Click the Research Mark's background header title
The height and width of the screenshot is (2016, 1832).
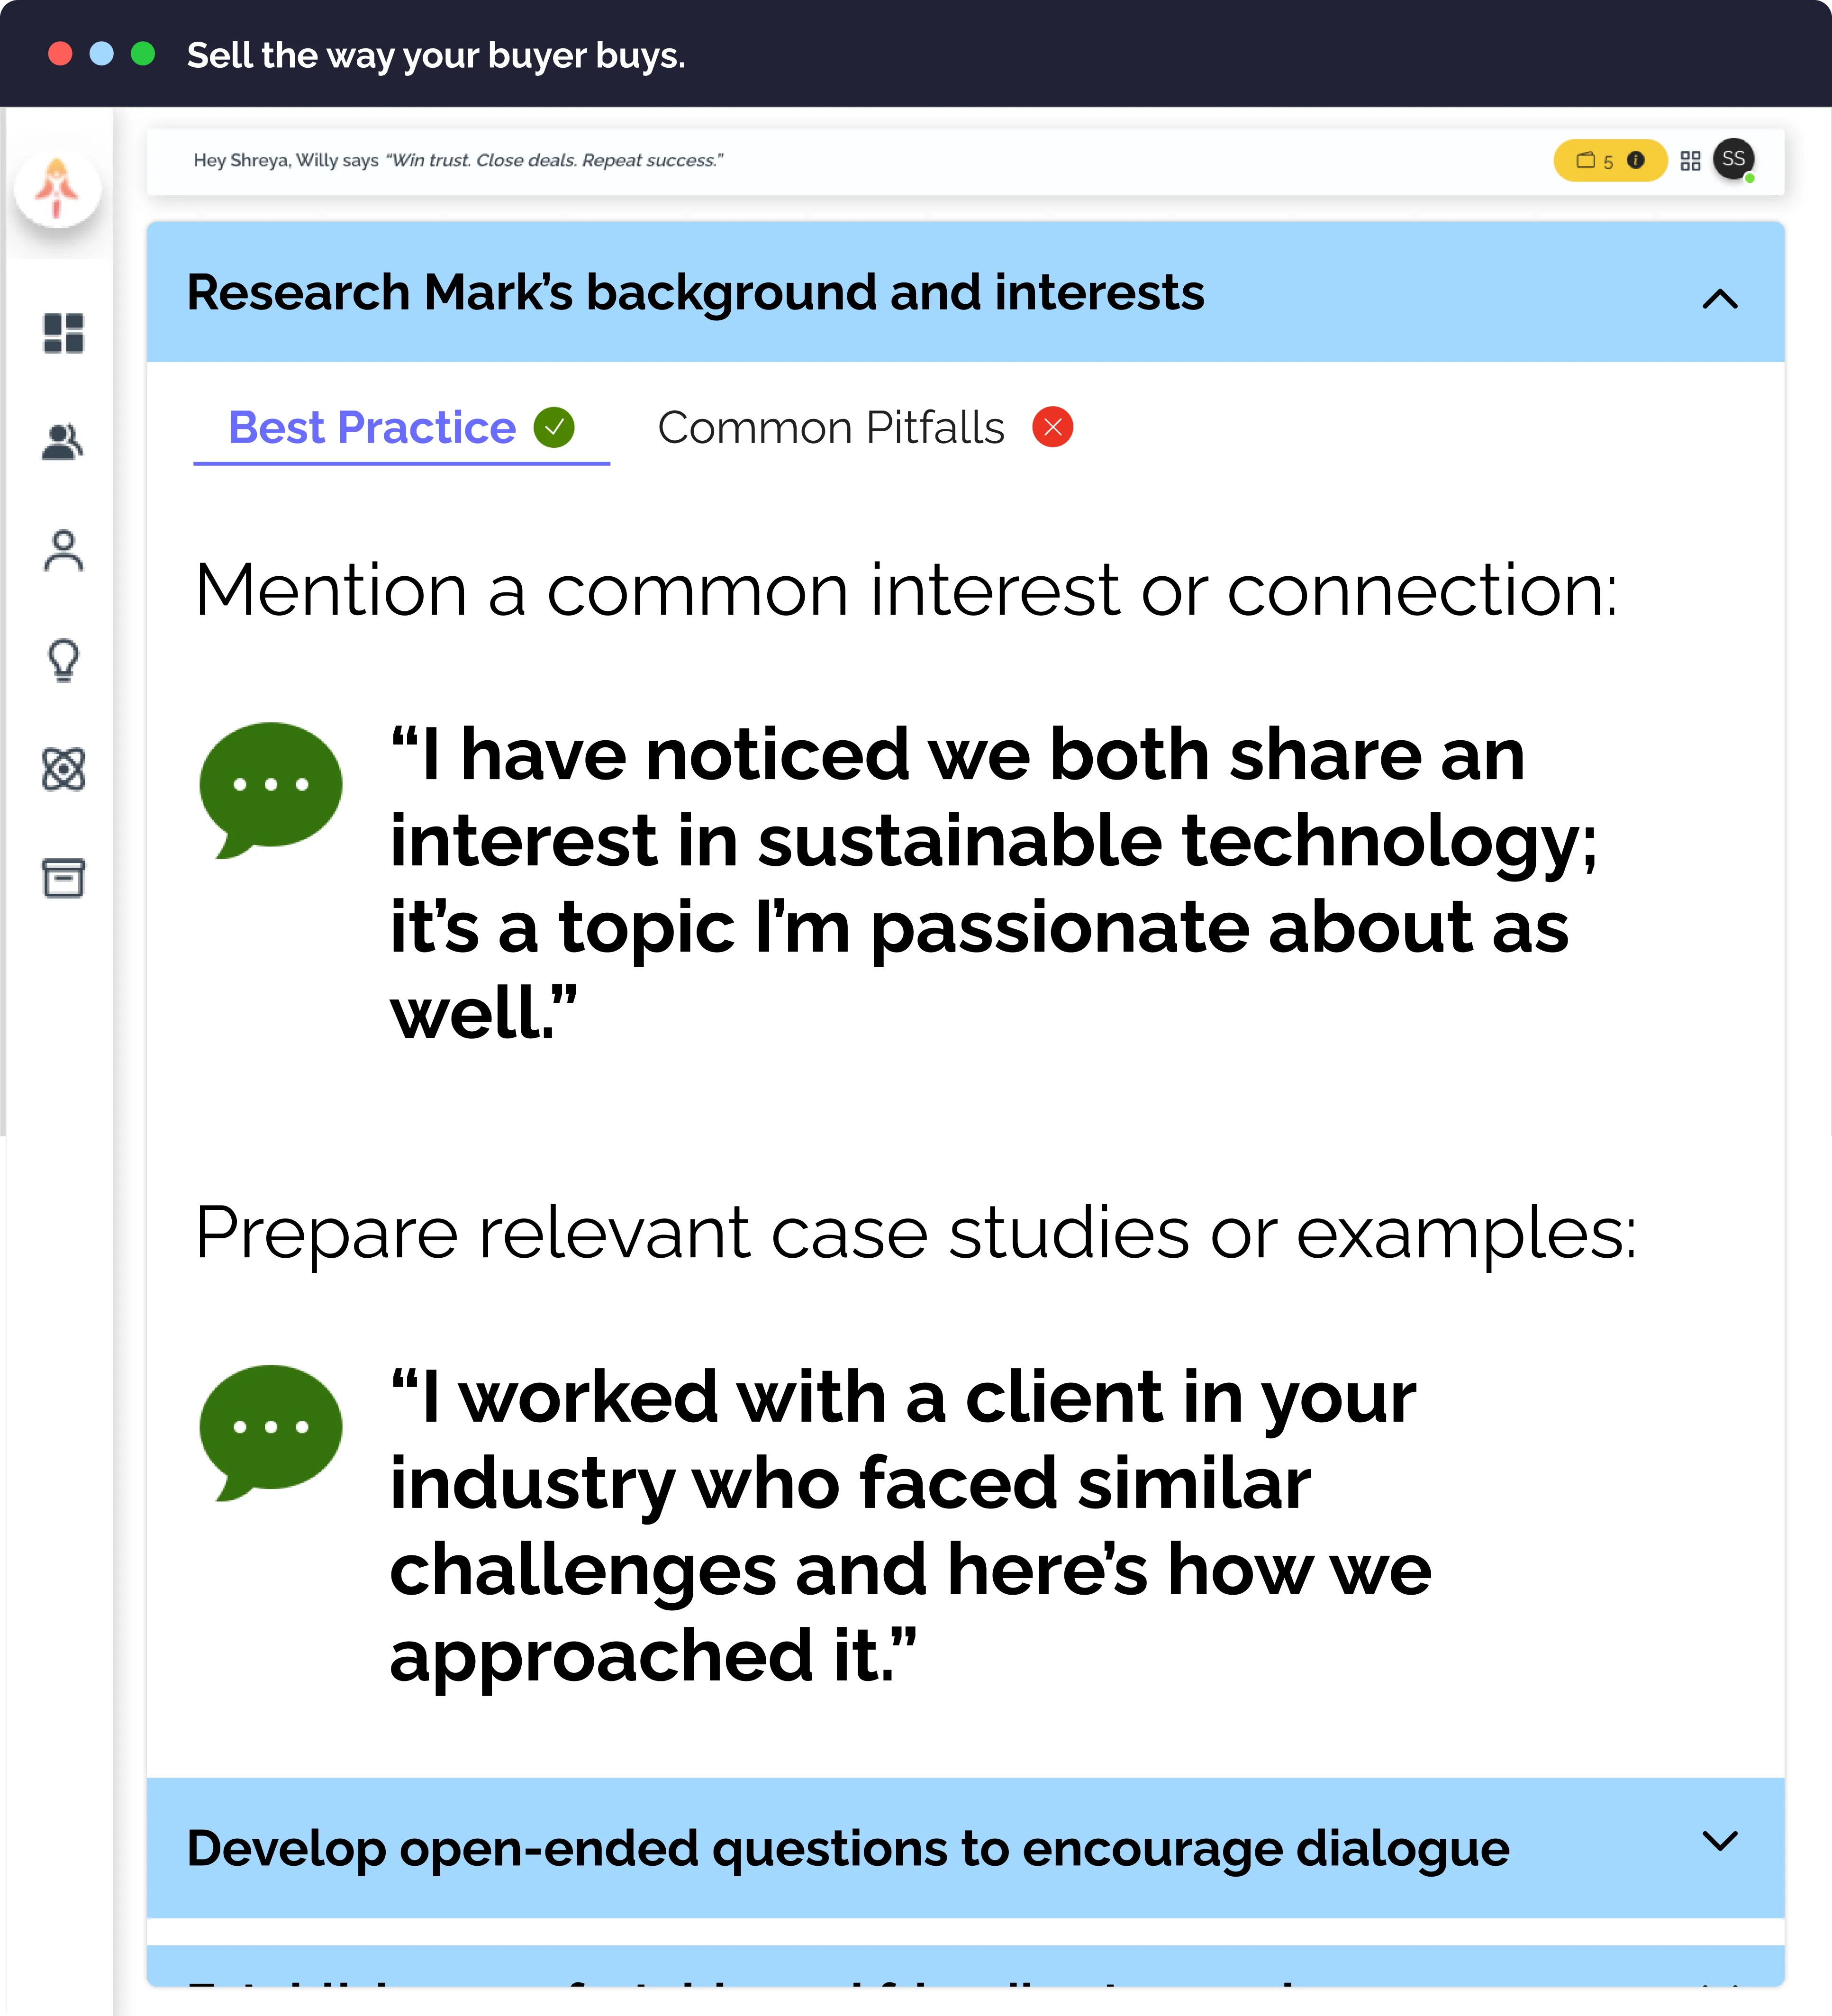click(695, 293)
